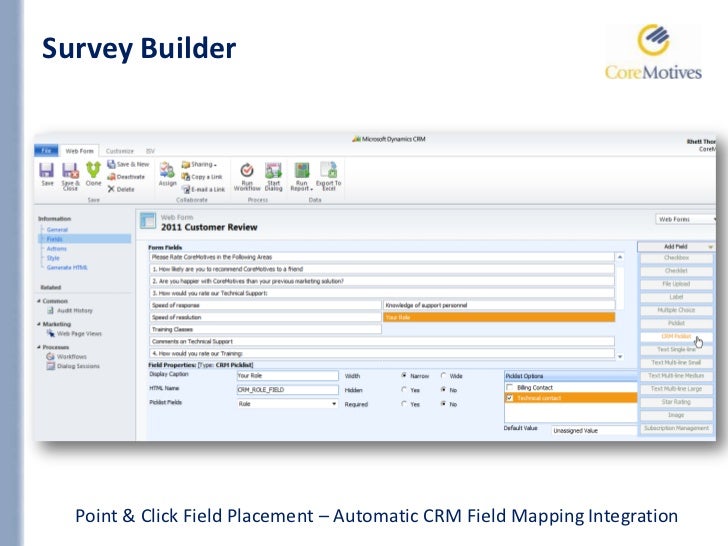728x546 pixels.
Task: Add a Star Rating field
Action: coord(676,402)
